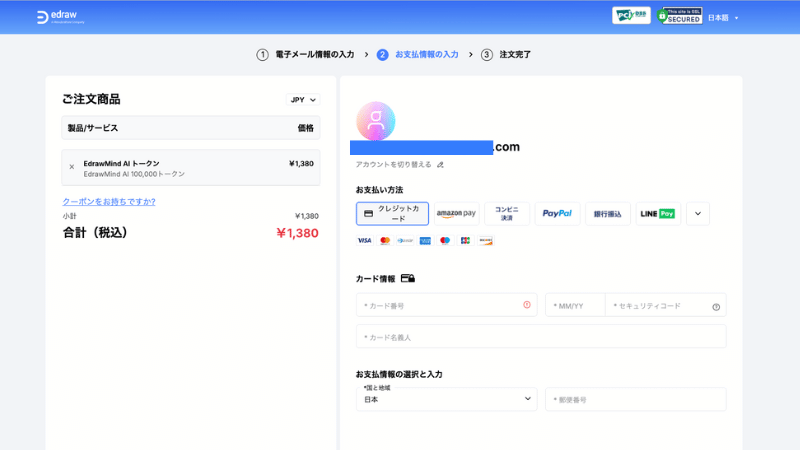Click the total price ¥1,380 in red

tap(297, 233)
